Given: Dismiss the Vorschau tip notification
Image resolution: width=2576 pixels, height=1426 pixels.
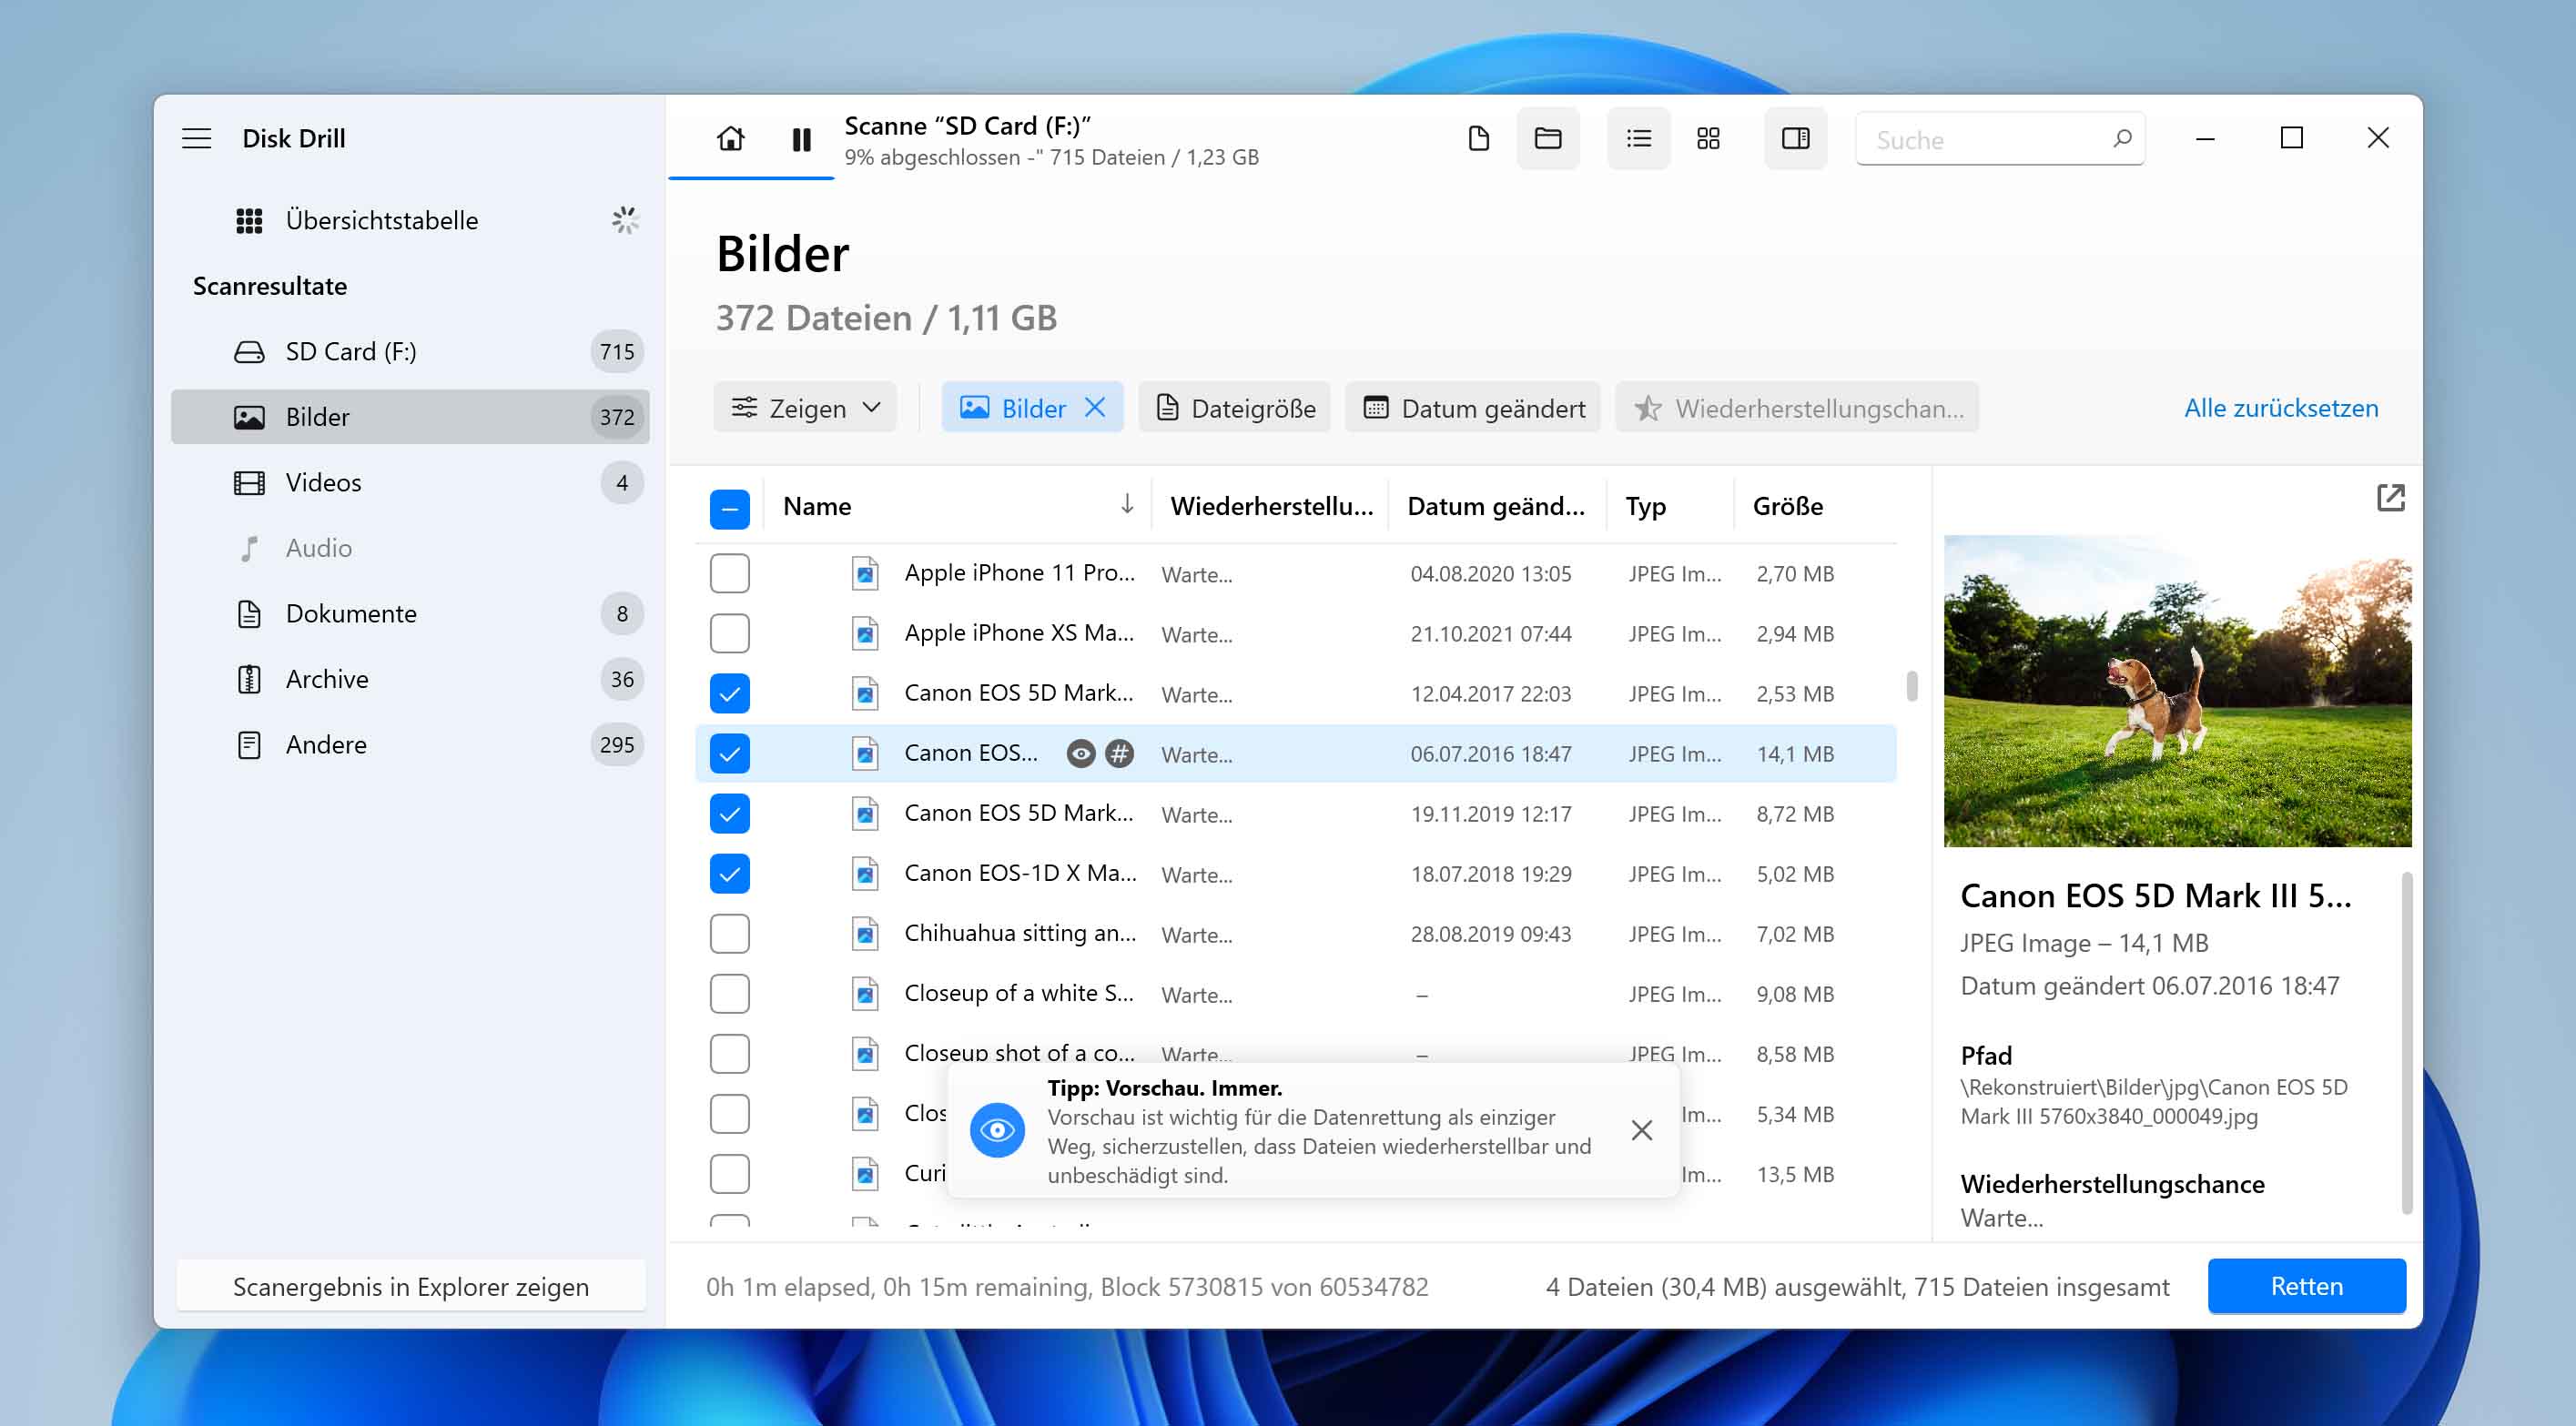Looking at the screenshot, I should 1641,1130.
